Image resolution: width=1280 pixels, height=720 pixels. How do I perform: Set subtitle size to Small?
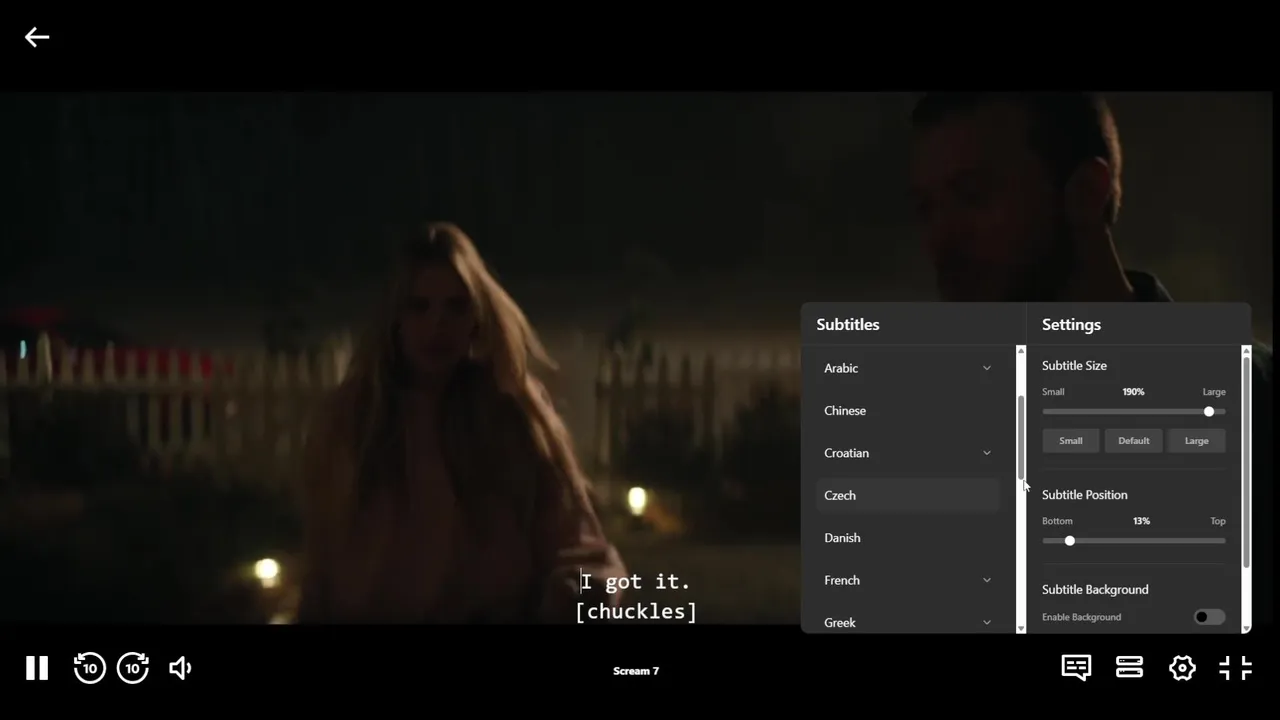1071,441
